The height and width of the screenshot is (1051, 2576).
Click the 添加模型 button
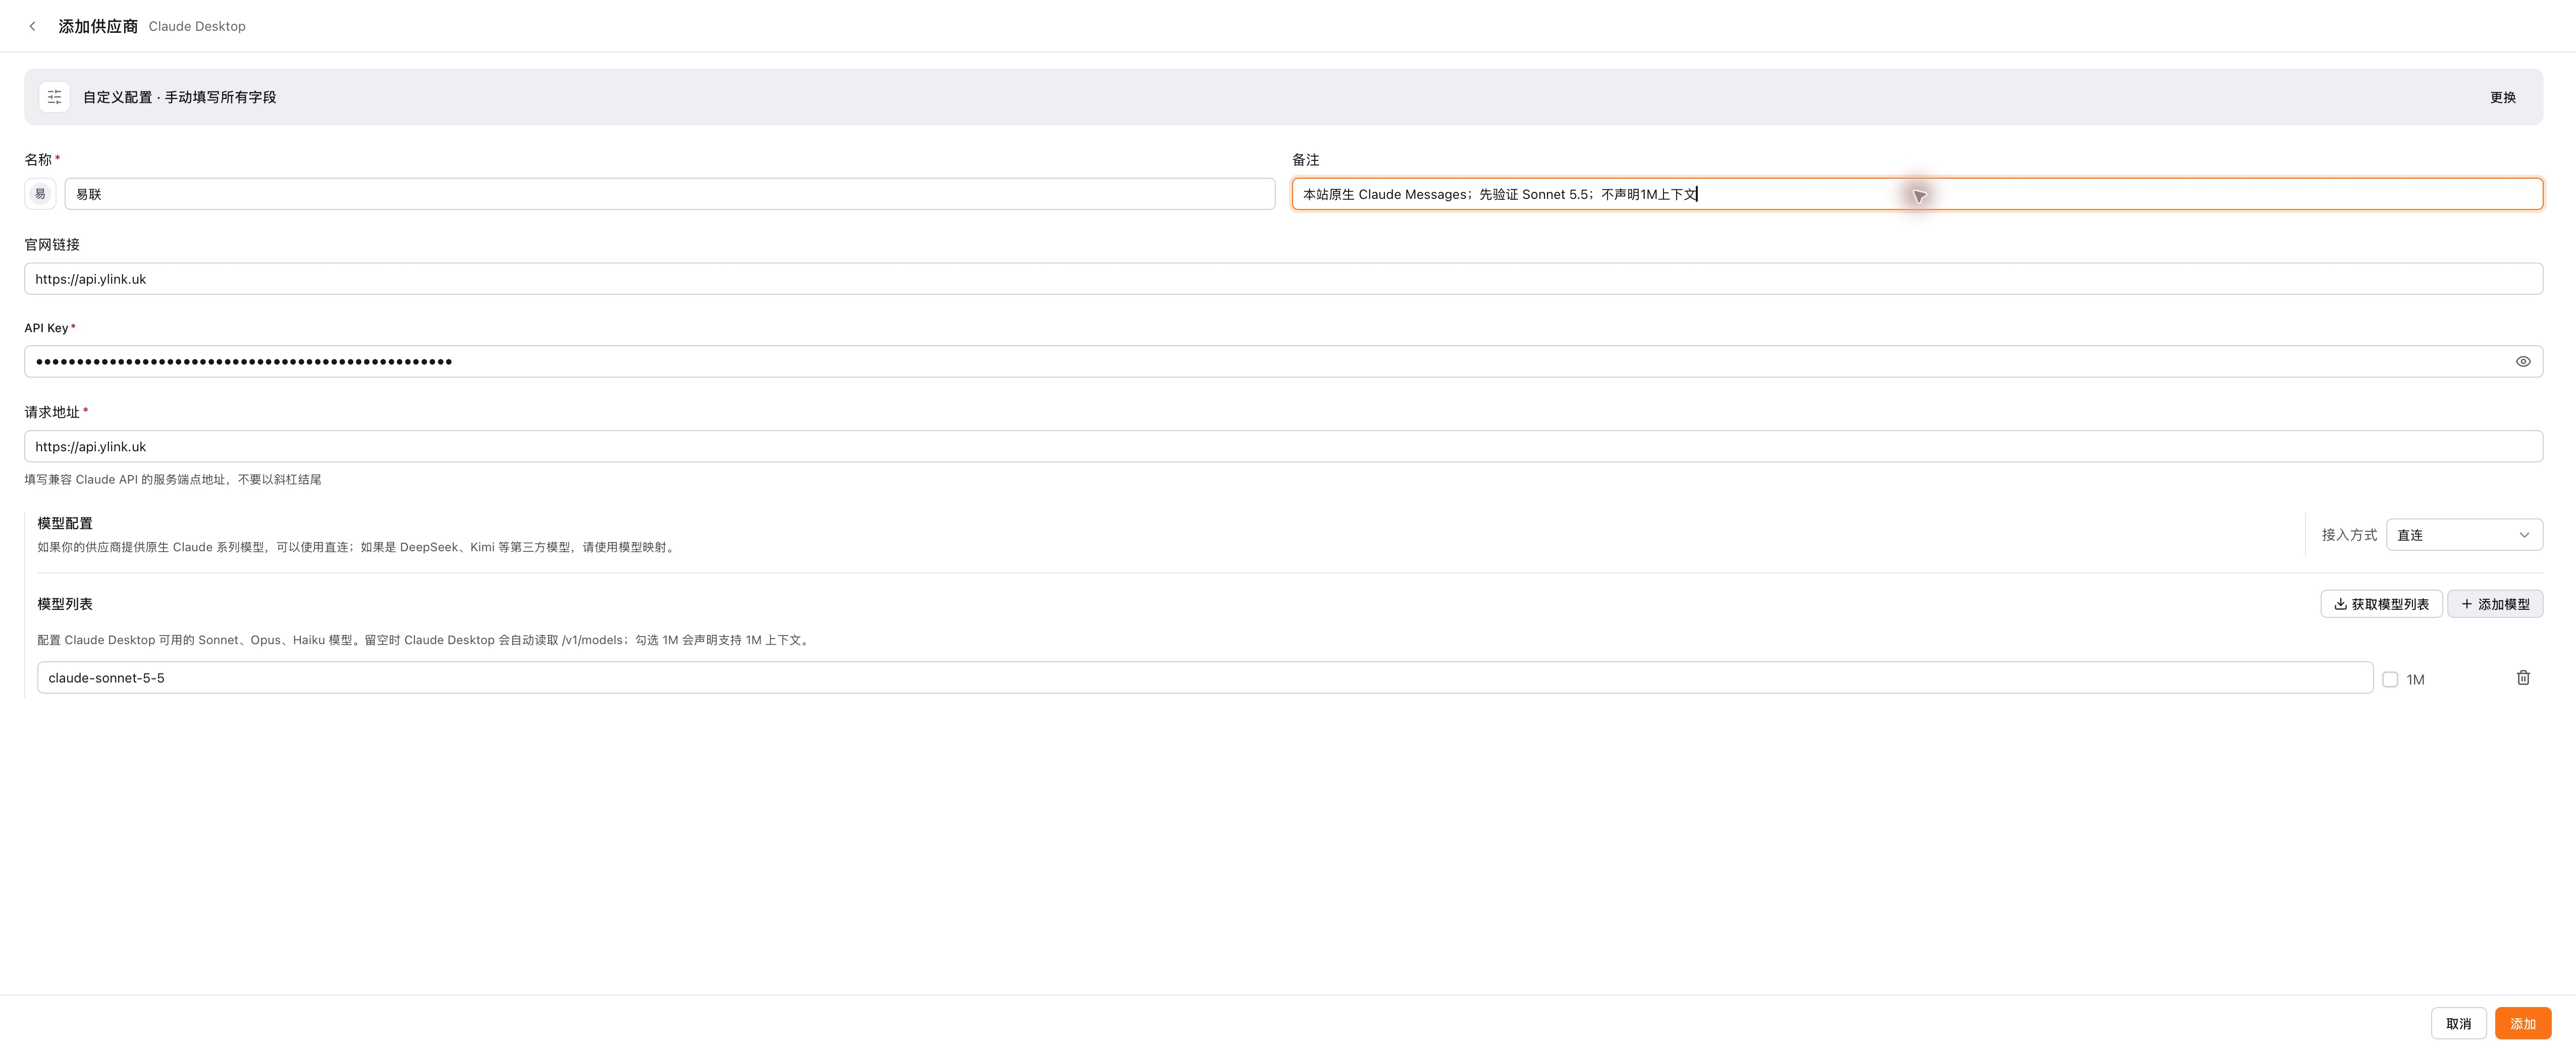[2495, 604]
